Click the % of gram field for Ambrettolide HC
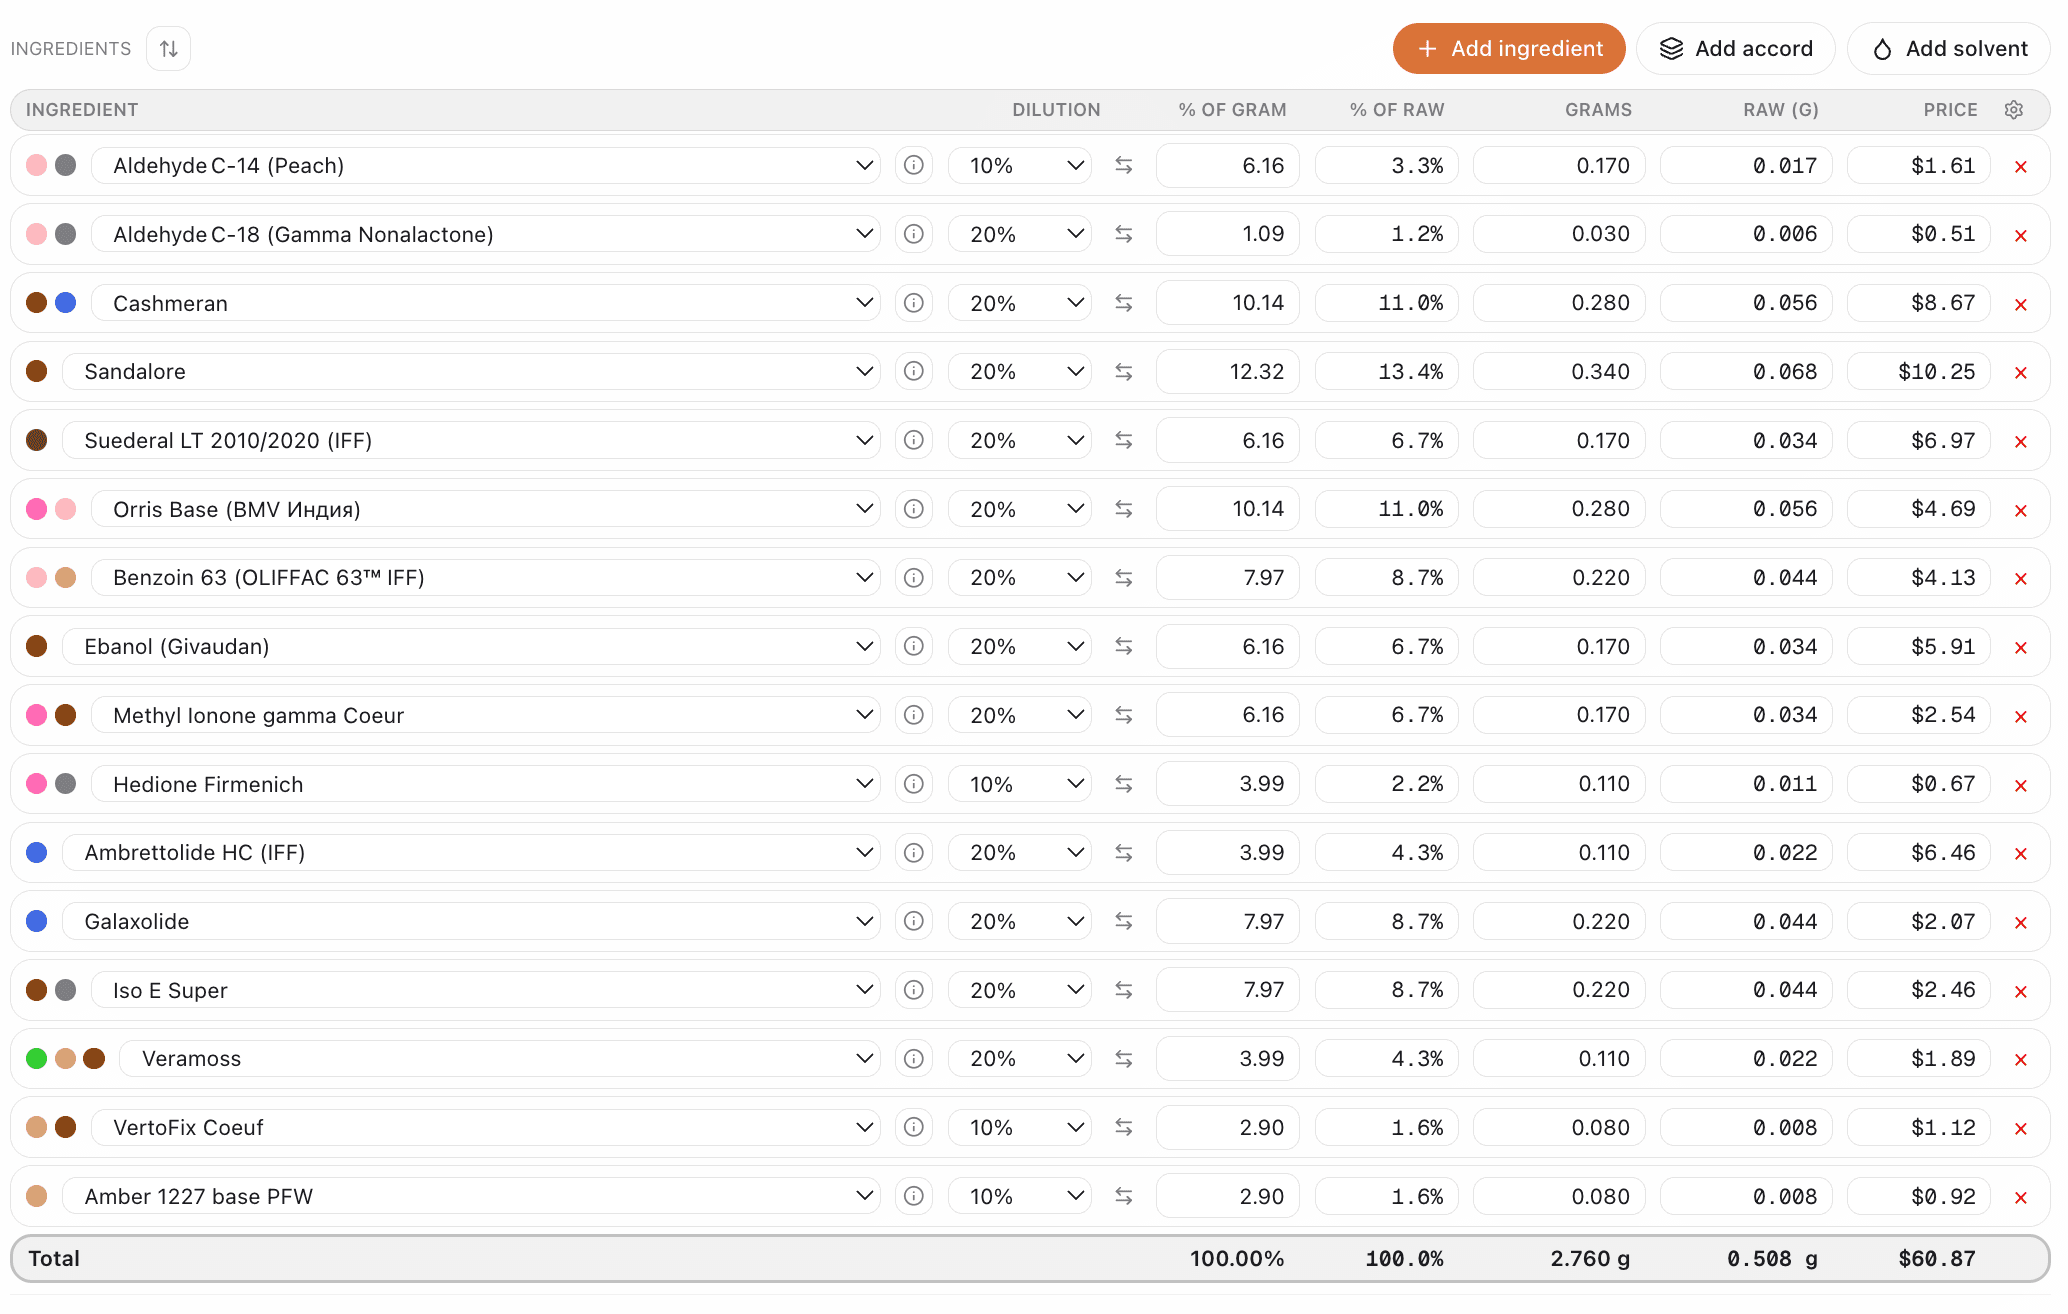This screenshot has width=2068, height=1314. [x=1227, y=853]
